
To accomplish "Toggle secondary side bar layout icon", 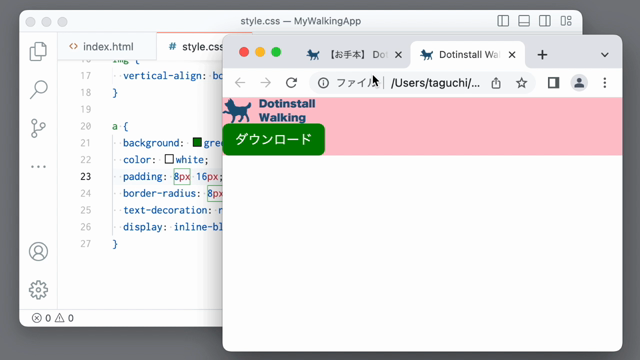I will pos(544,21).
